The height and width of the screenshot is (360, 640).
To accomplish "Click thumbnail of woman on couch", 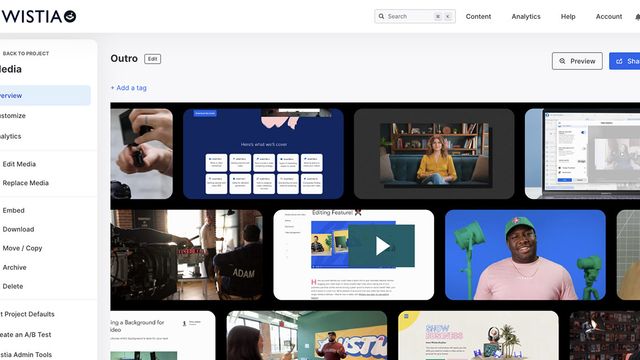I will tap(434, 154).
